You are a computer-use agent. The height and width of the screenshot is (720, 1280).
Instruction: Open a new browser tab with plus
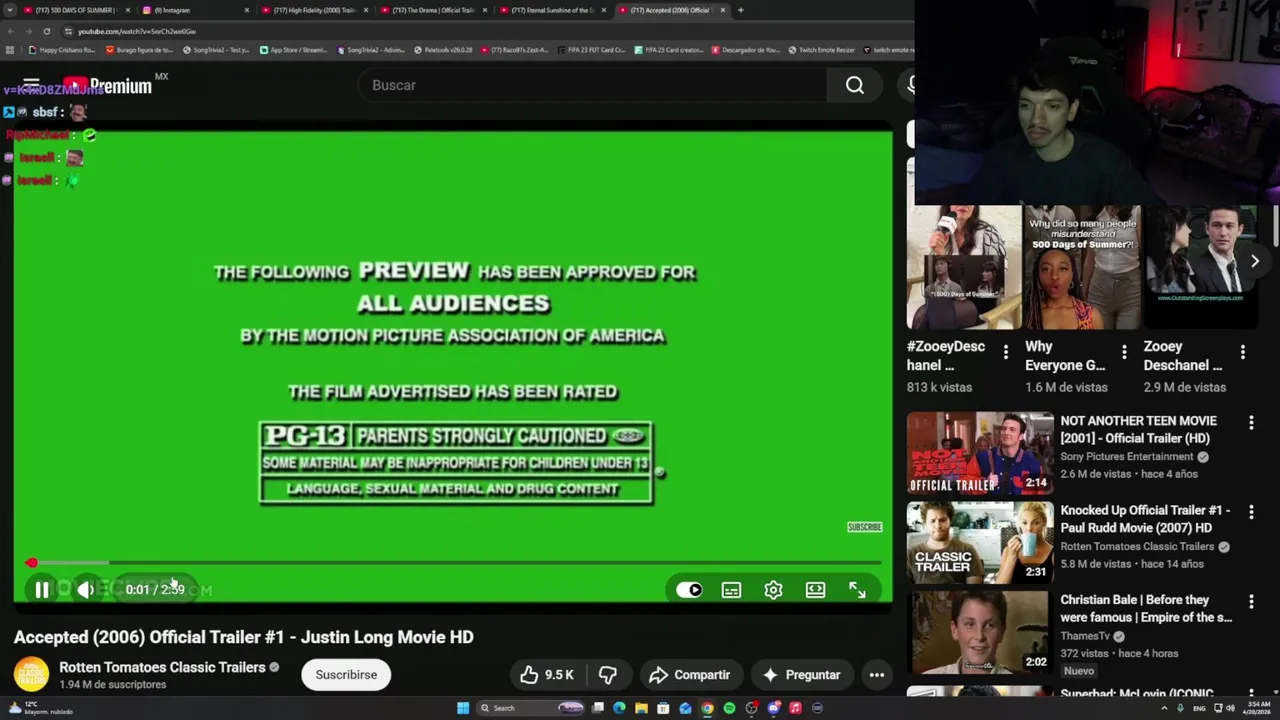click(x=740, y=10)
